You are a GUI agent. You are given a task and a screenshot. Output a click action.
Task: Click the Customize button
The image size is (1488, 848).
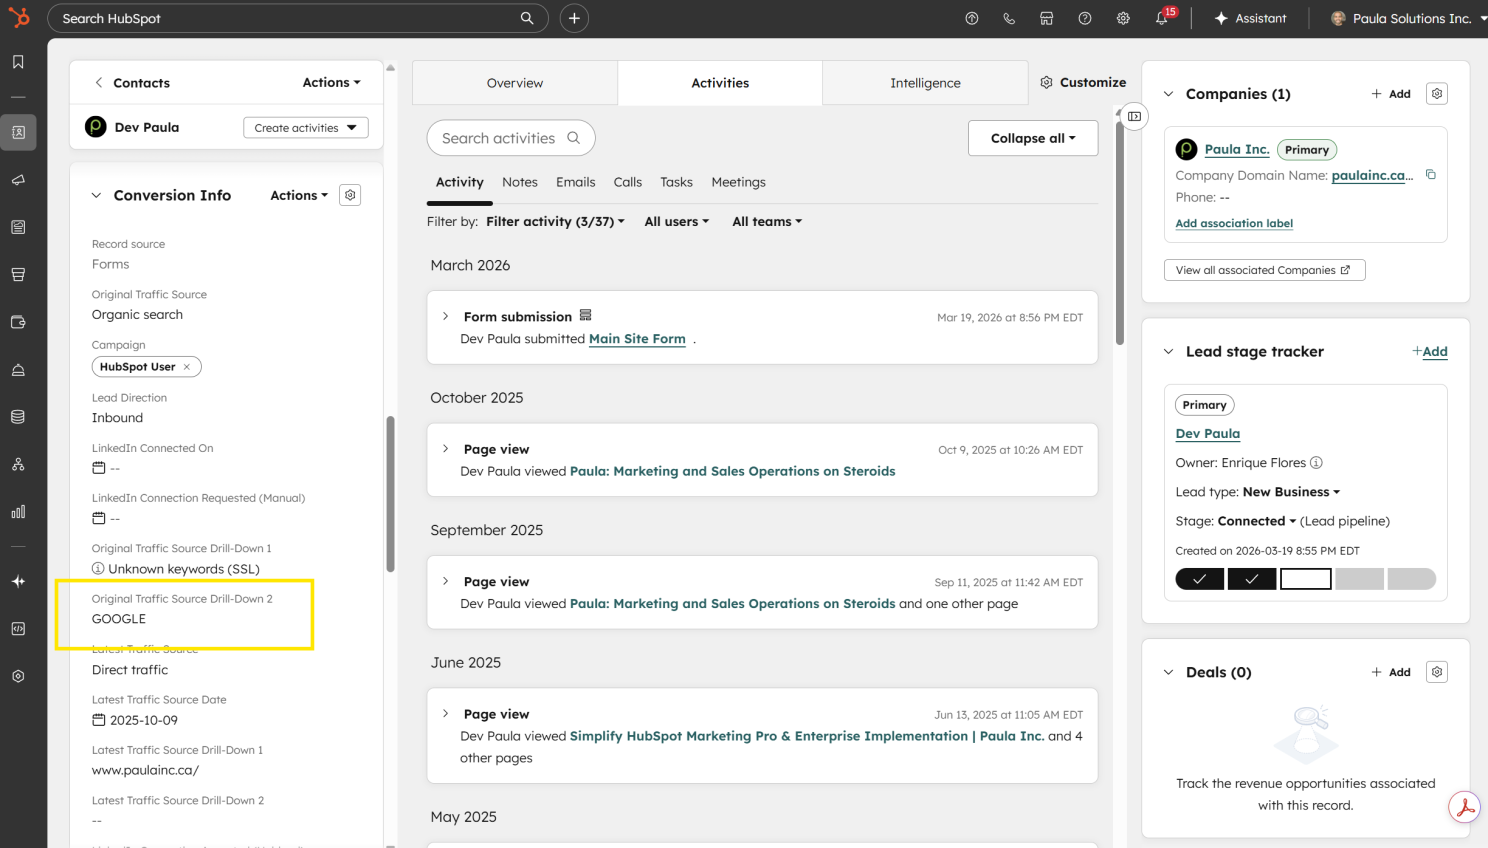coord(1083,83)
